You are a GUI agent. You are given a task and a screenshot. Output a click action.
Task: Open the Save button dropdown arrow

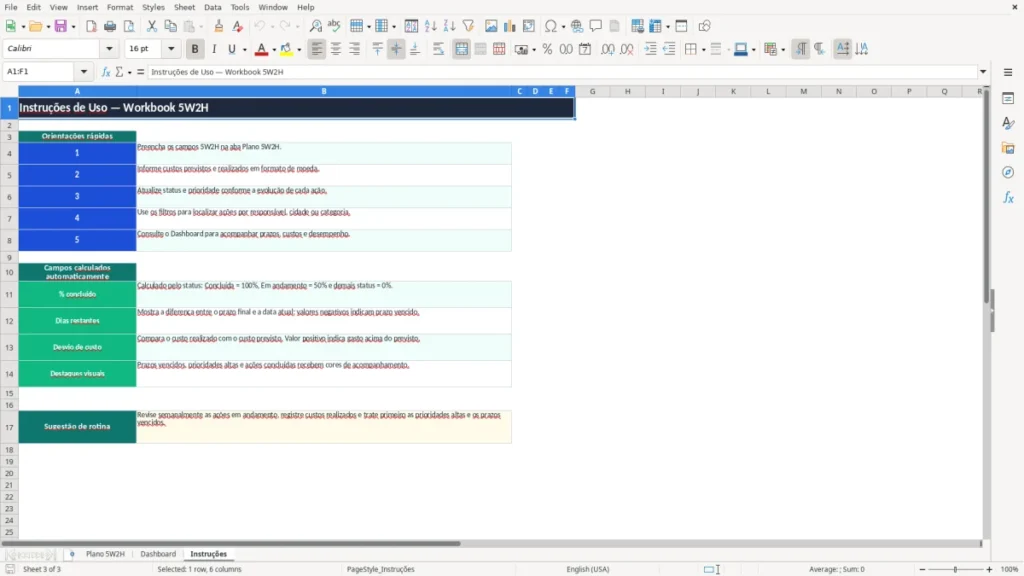(73, 27)
